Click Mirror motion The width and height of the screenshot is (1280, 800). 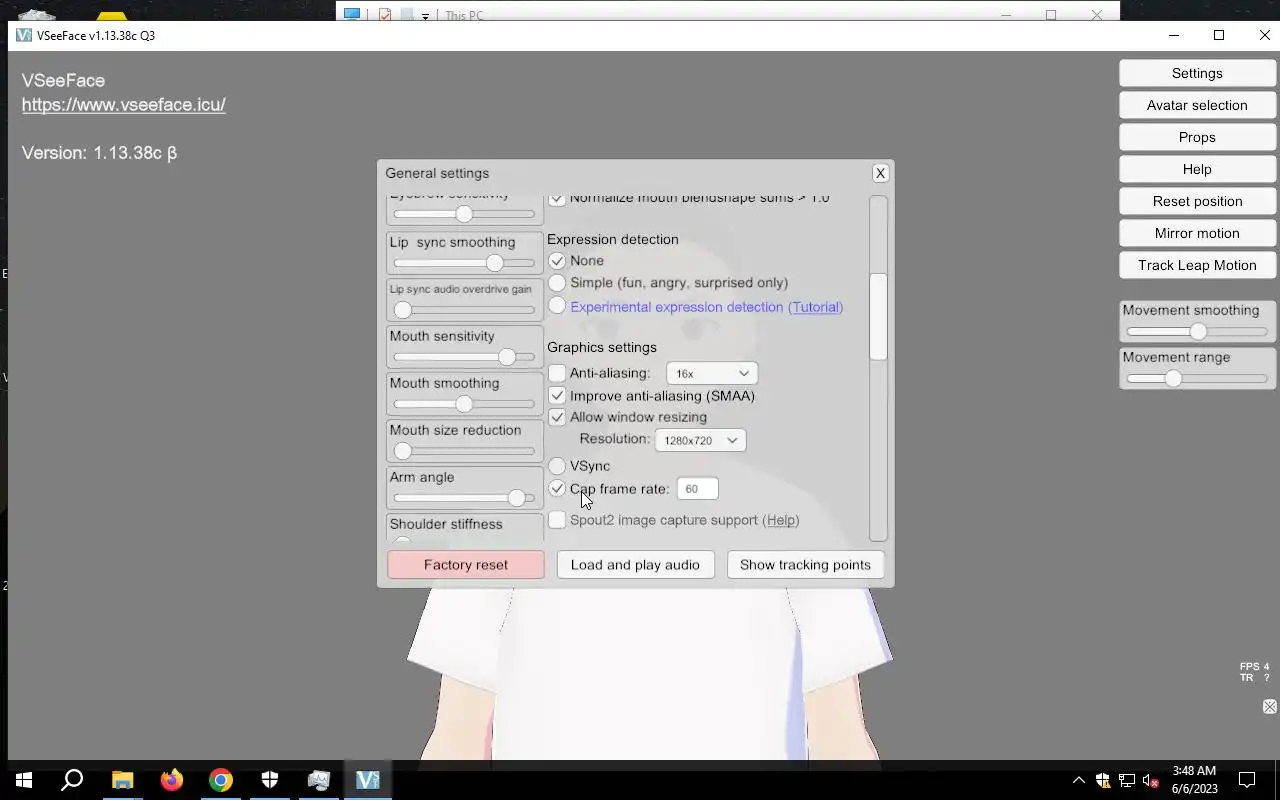pos(1197,233)
